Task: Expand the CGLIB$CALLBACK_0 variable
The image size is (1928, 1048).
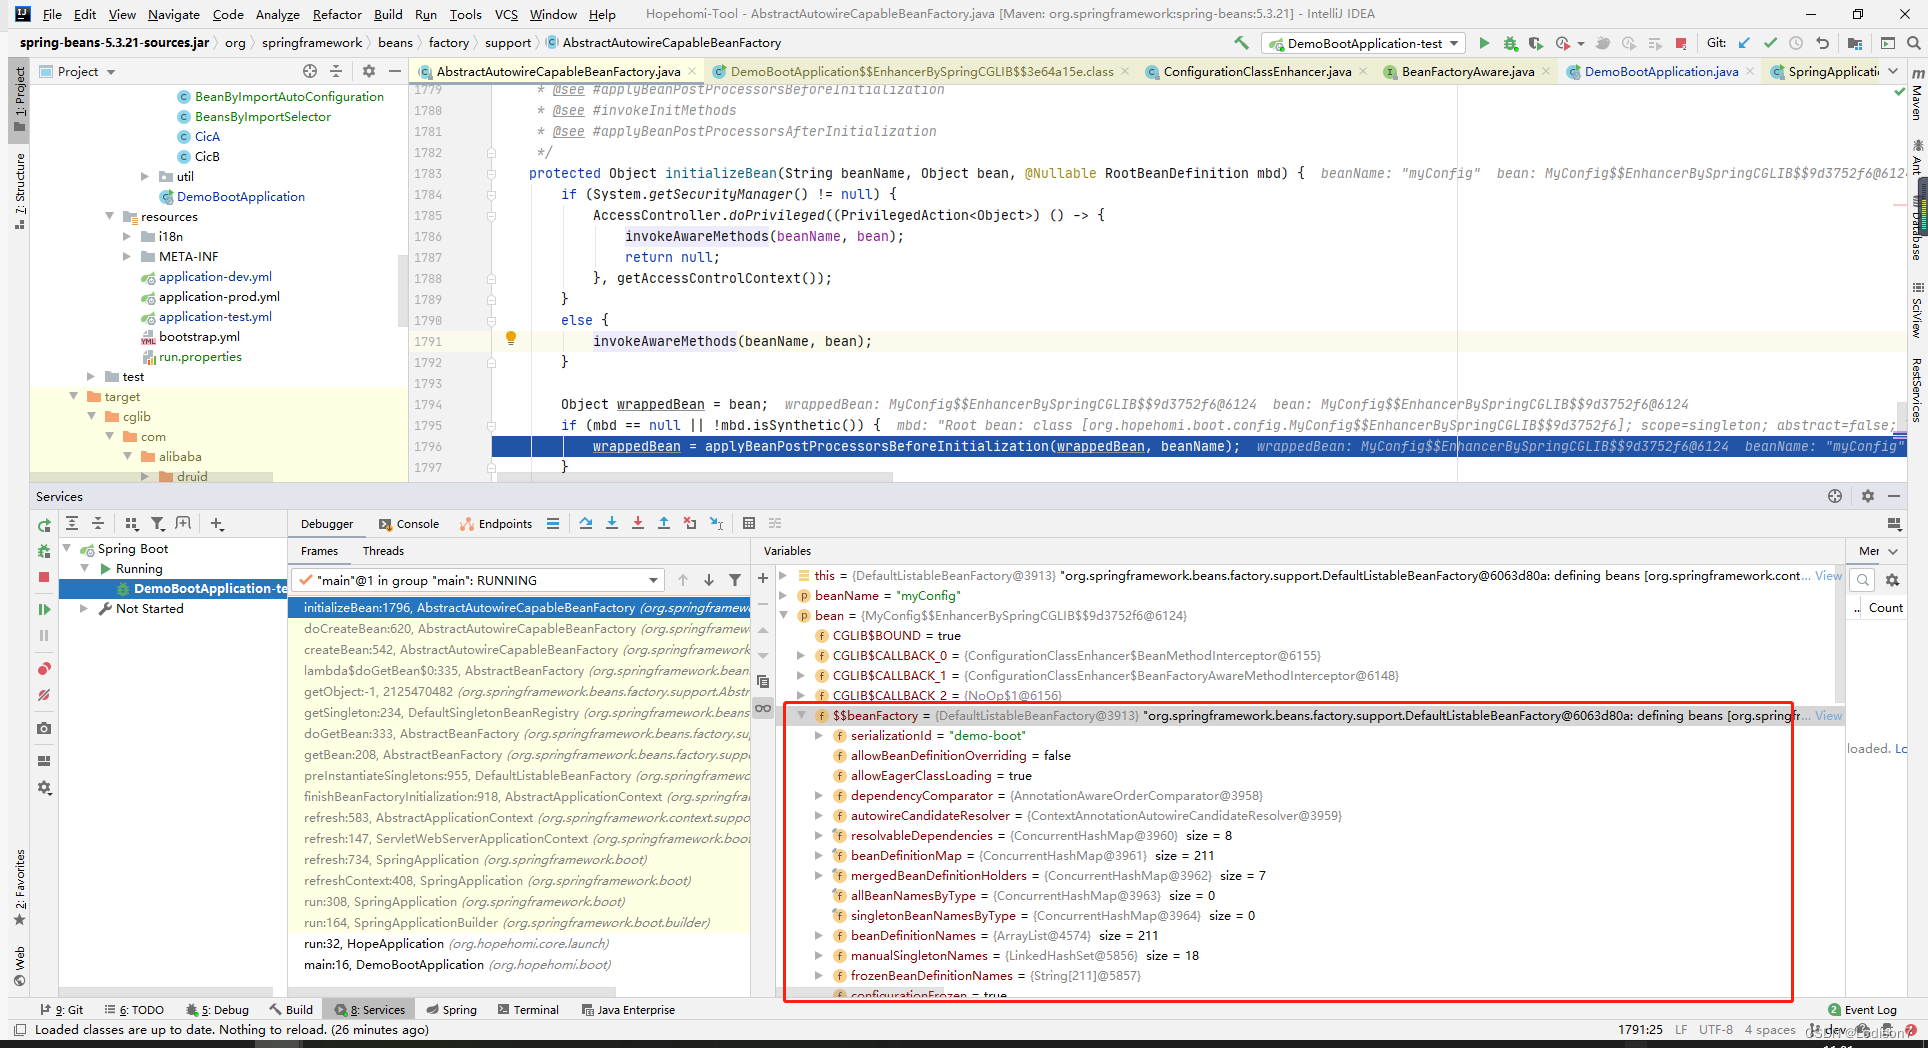Action: click(x=802, y=655)
